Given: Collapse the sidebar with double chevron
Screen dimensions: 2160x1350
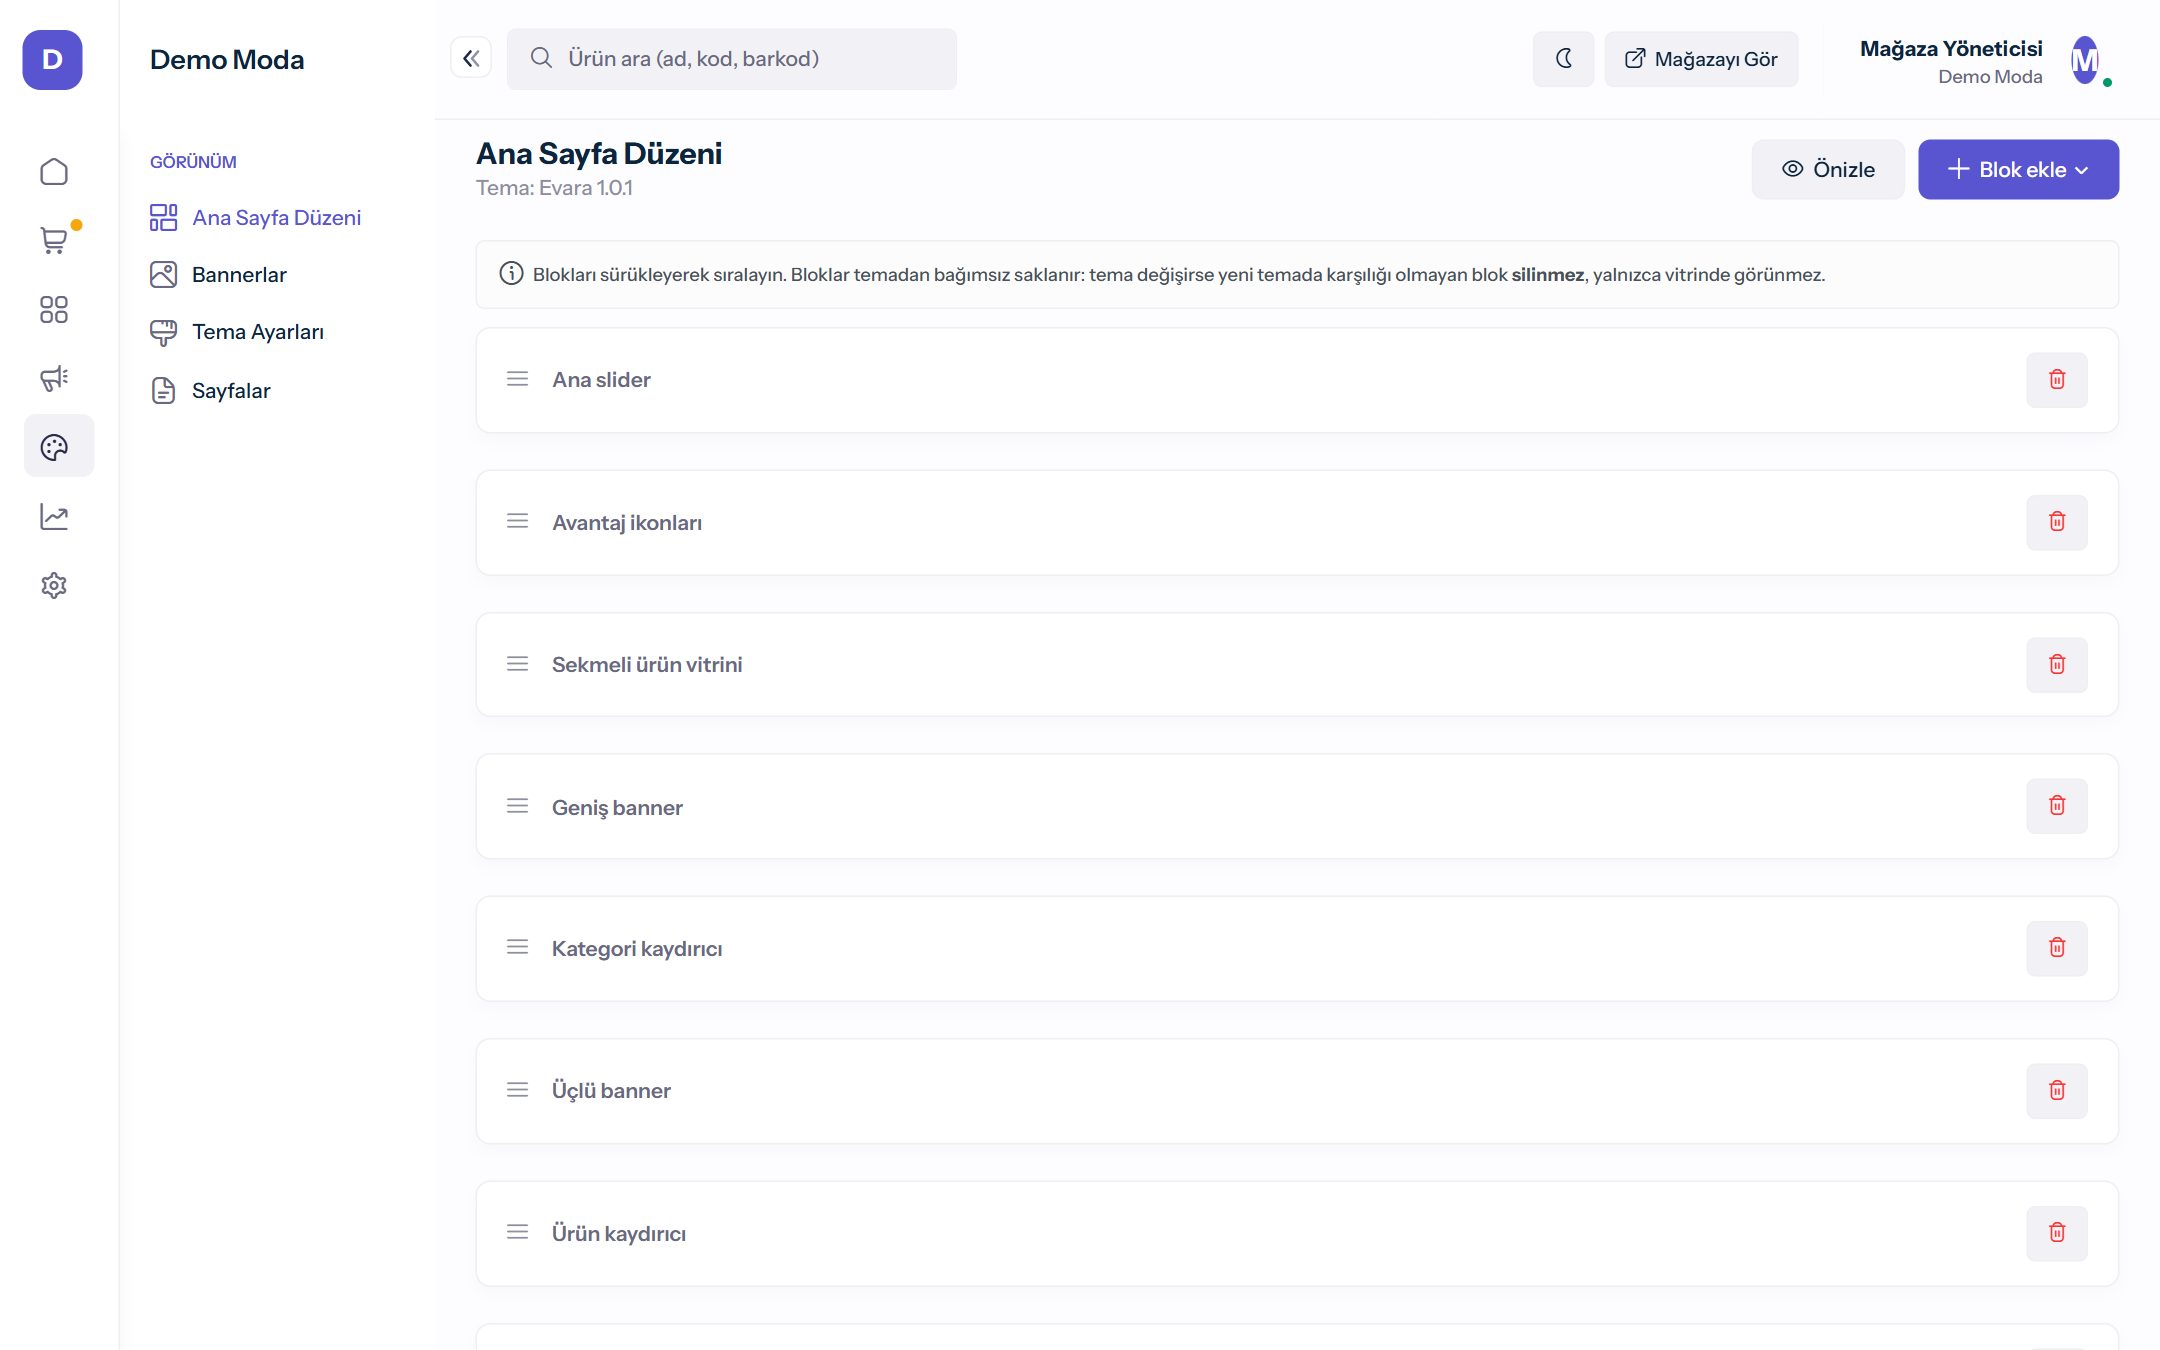Looking at the screenshot, I should [471, 58].
